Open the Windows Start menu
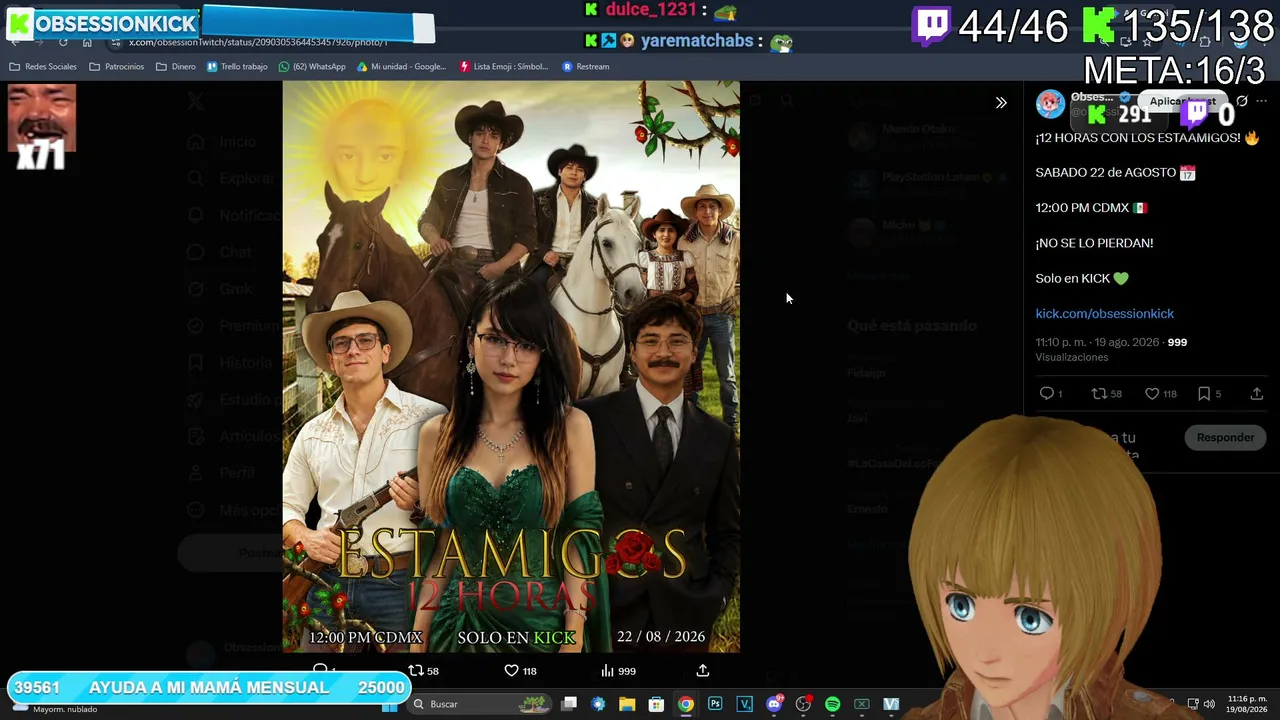This screenshot has width=1280, height=720. point(390,704)
